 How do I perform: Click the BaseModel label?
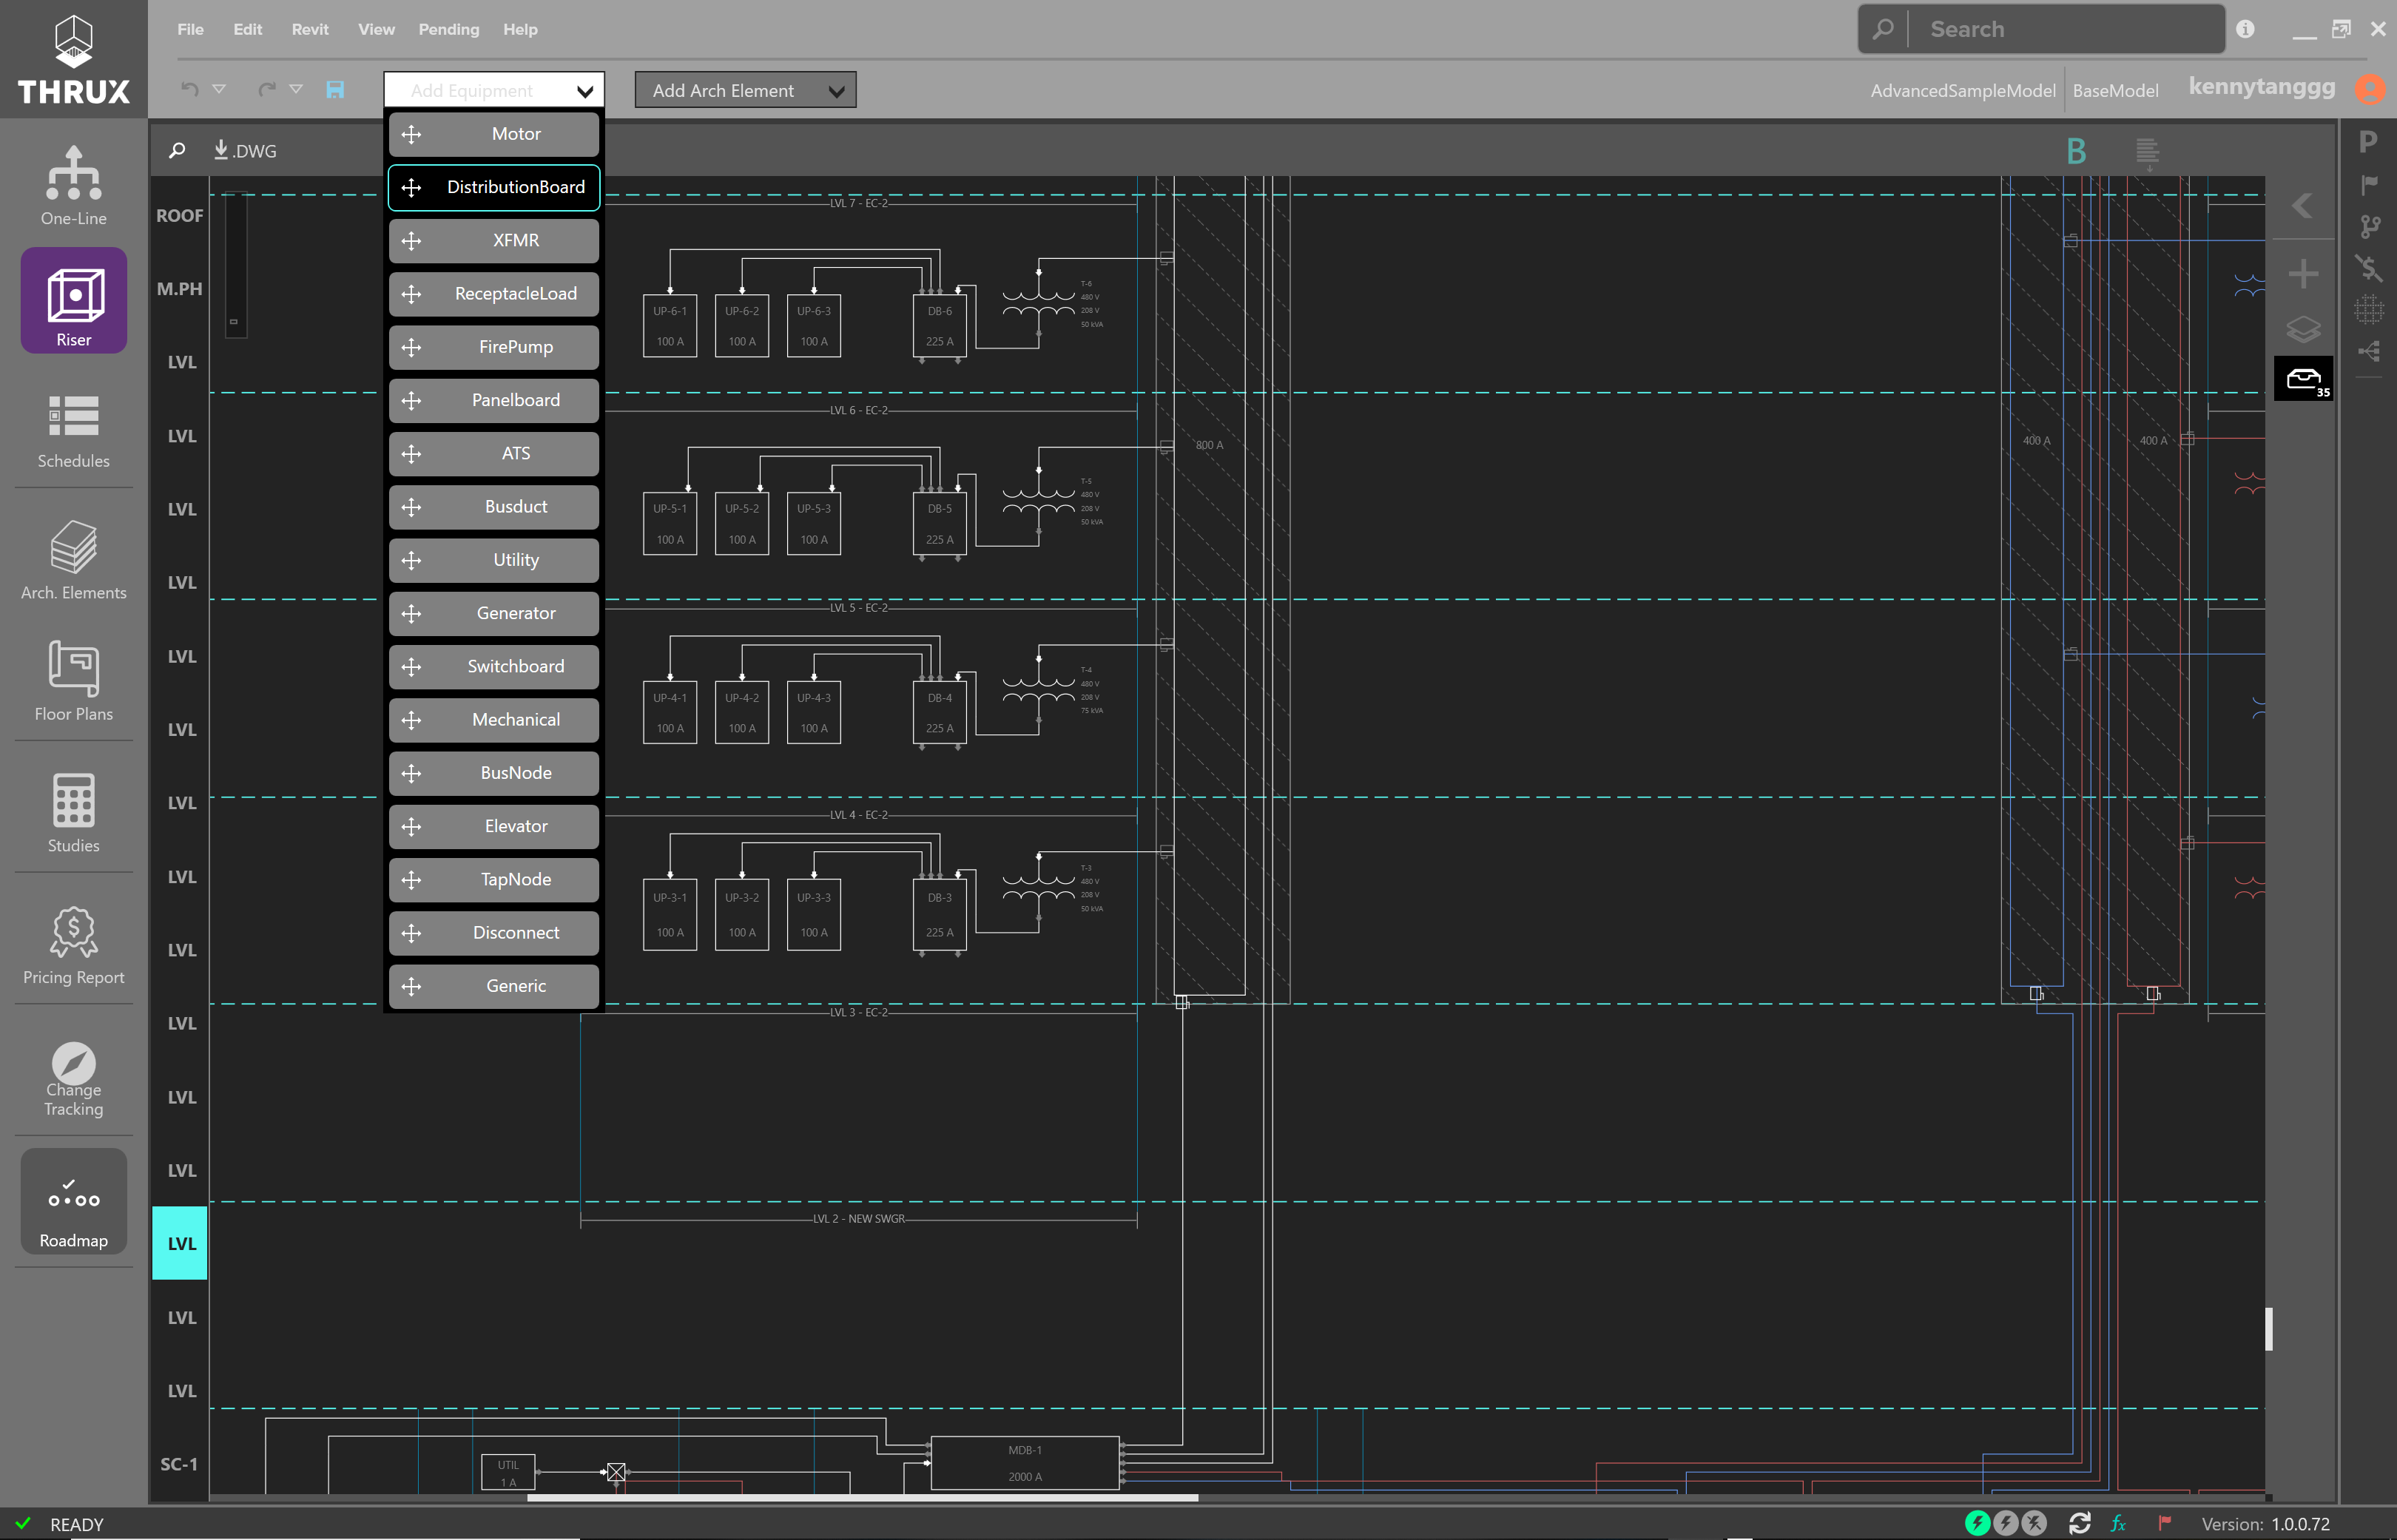click(x=2115, y=90)
